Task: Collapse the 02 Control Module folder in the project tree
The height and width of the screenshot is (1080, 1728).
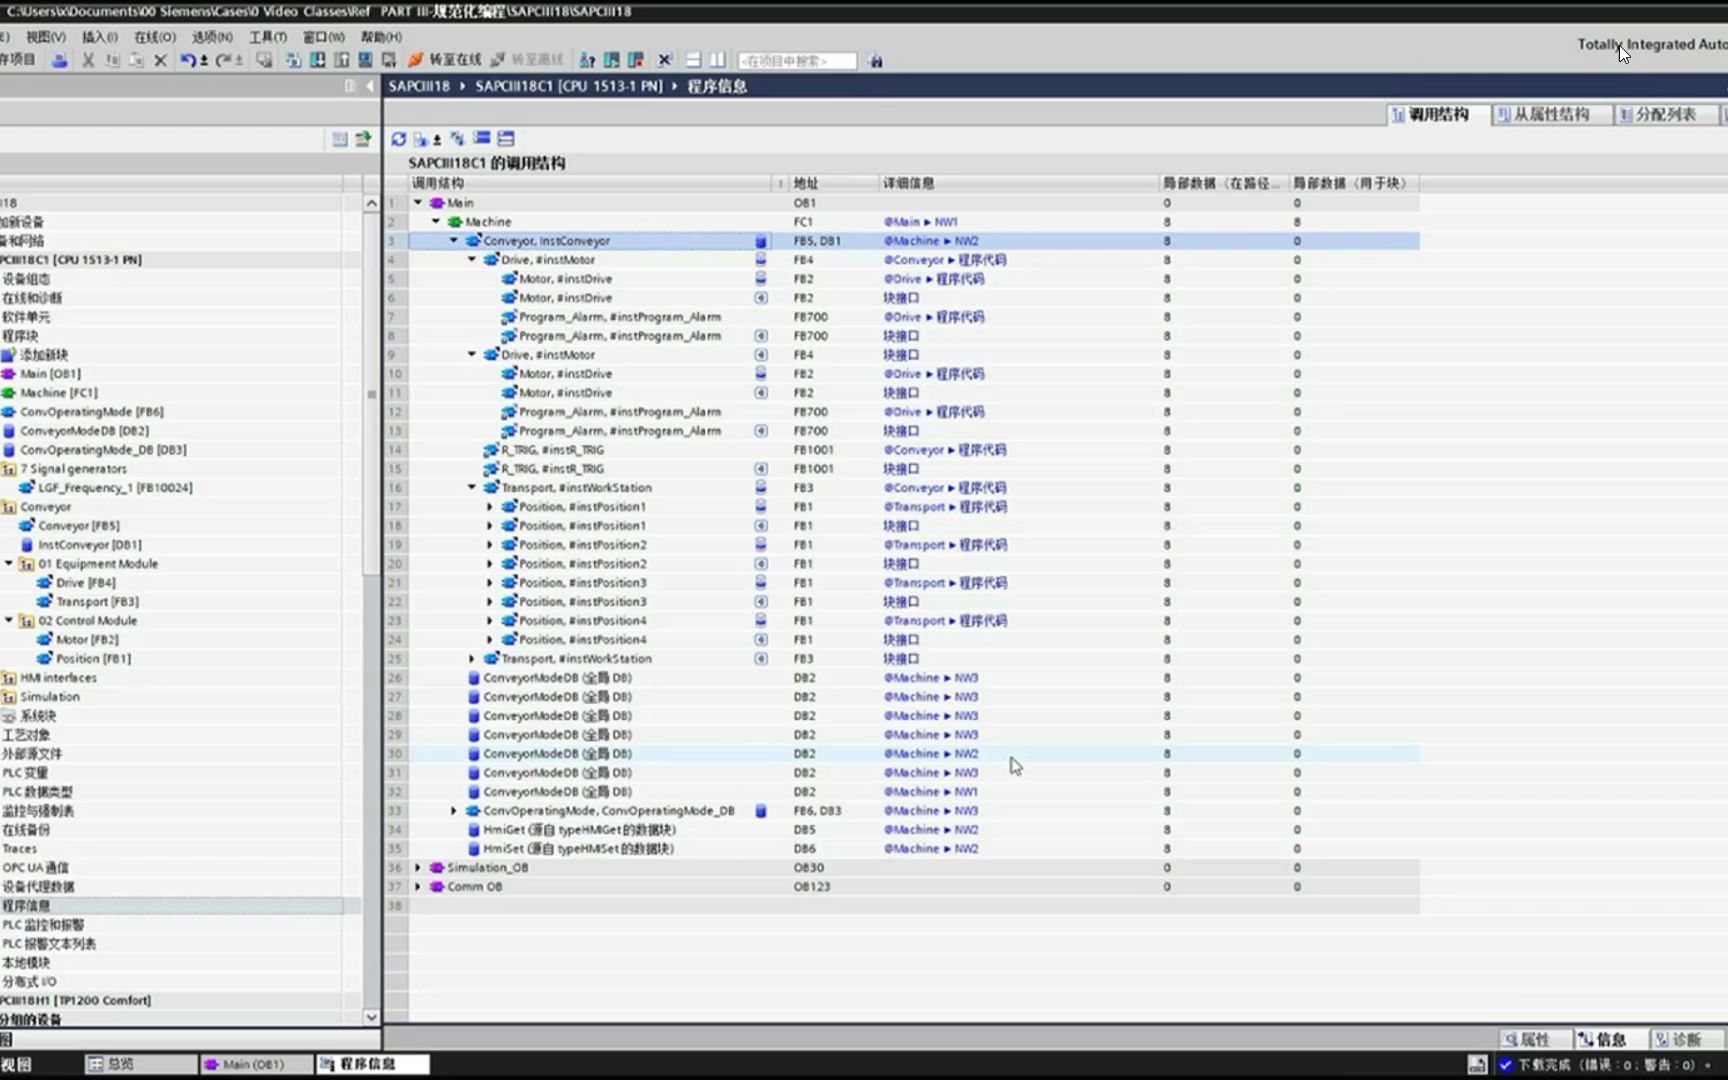Action: [x=9, y=620]
